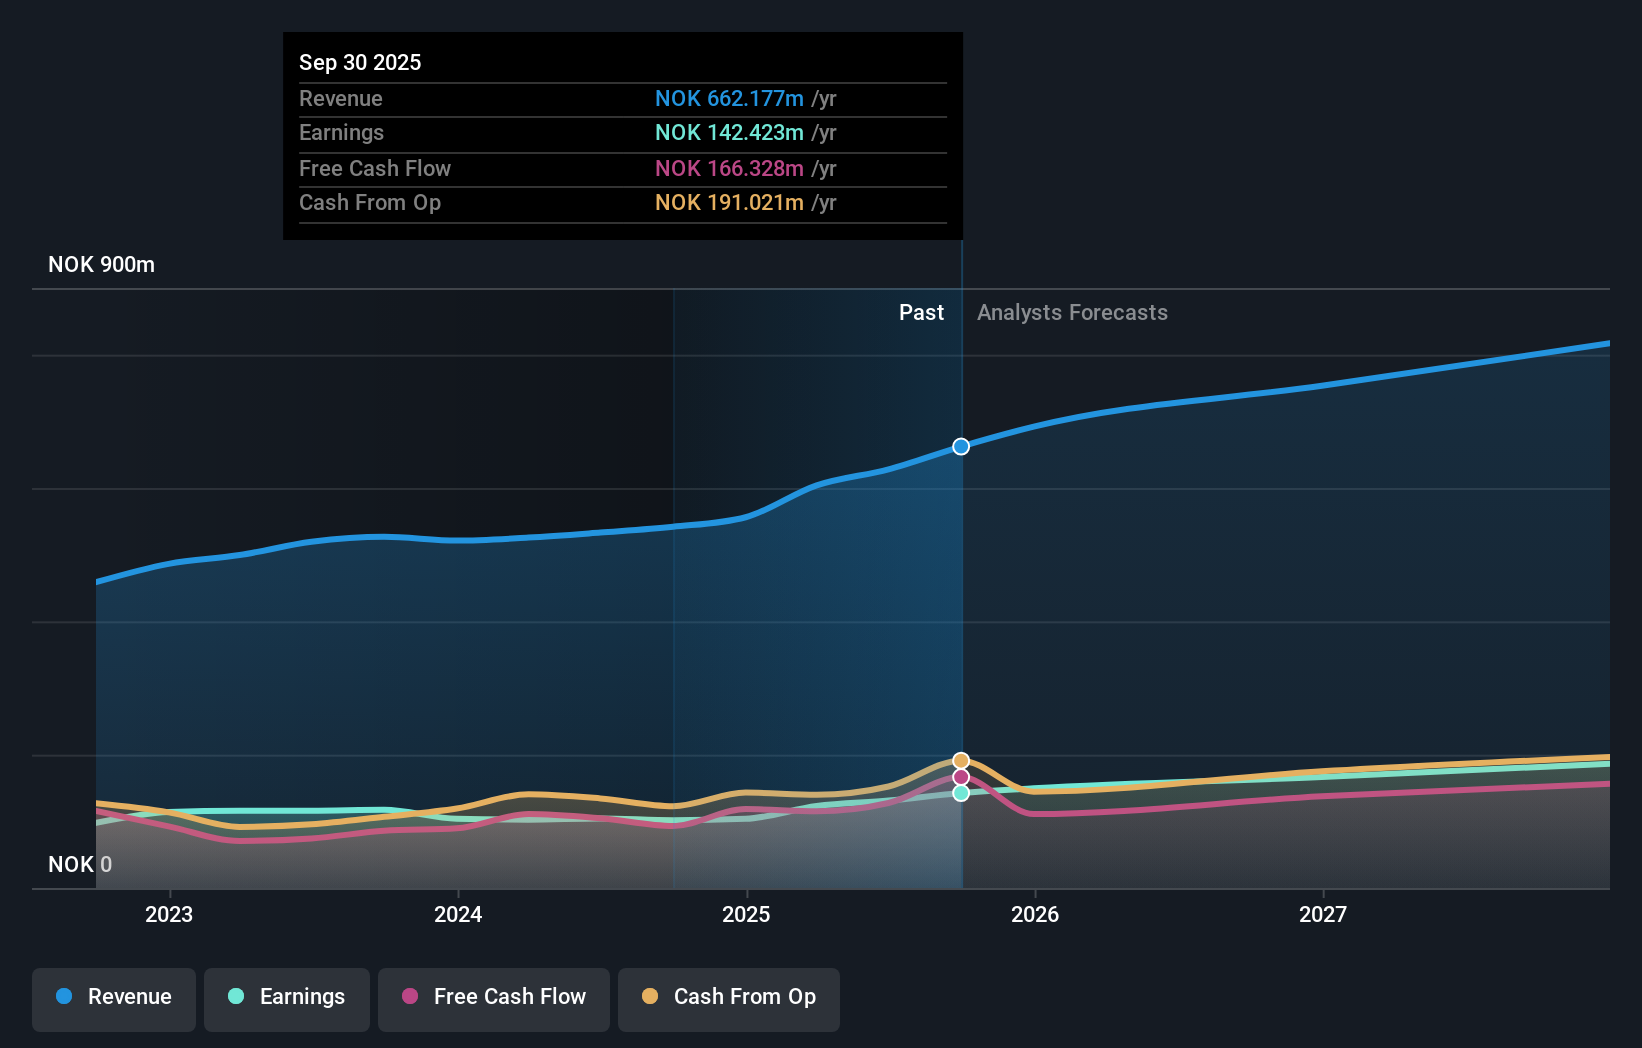Select the orange Cash From Op chart marker

pyautogui.click(x=960, y=758)
